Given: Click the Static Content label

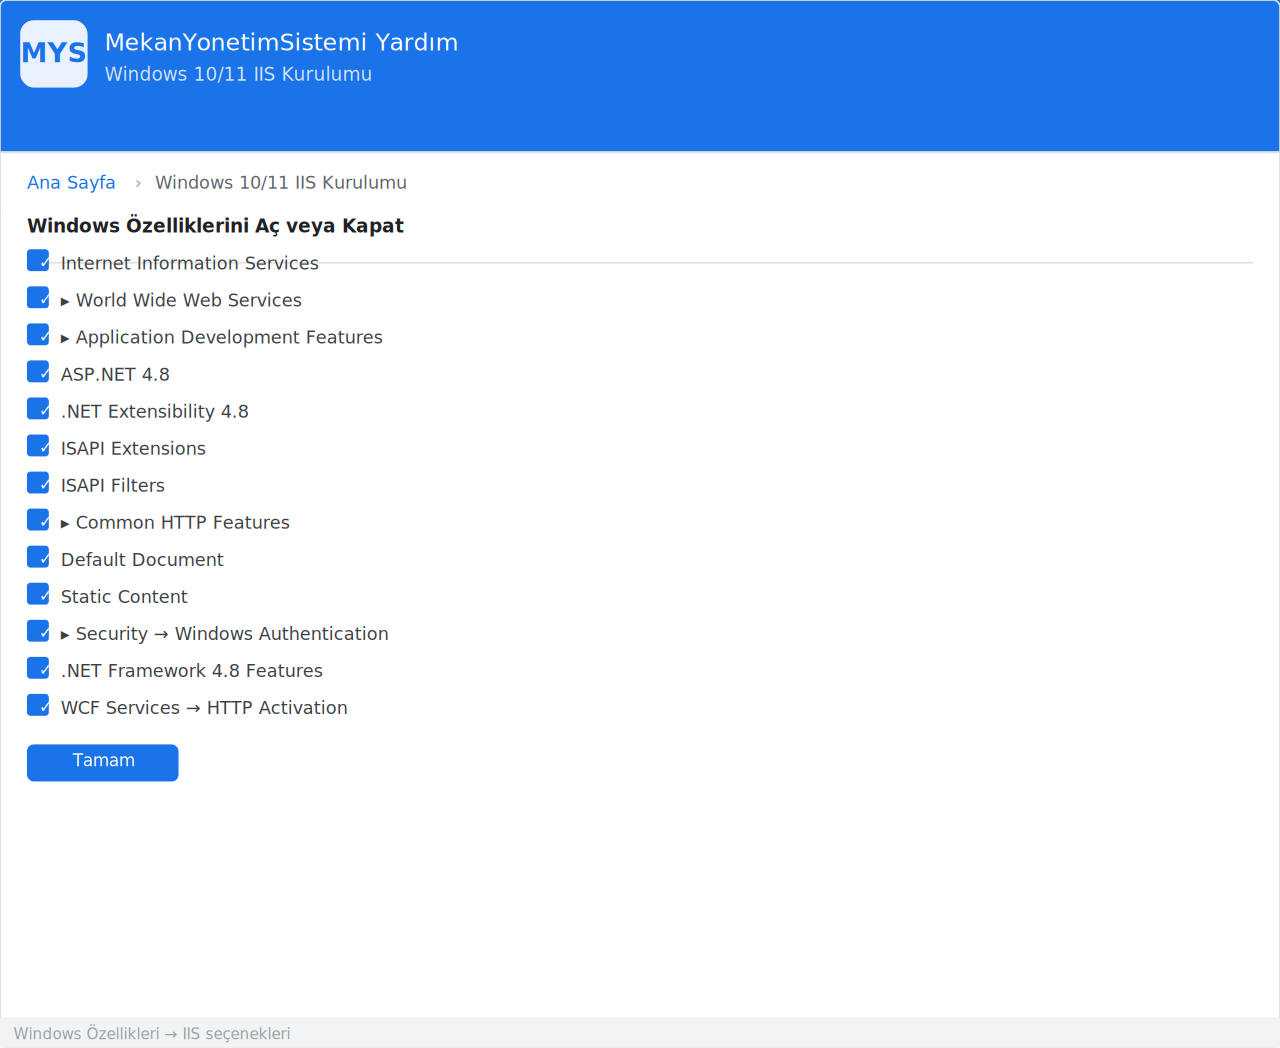Looking at the screenshot, I should [124, 596].
